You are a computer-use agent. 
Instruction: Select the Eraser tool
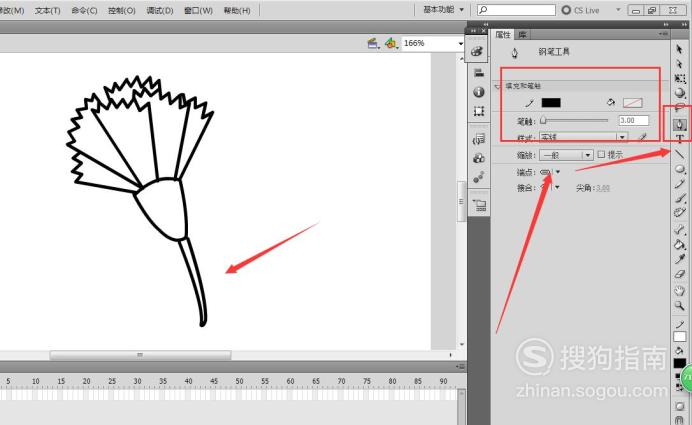(x=680, y=274)
